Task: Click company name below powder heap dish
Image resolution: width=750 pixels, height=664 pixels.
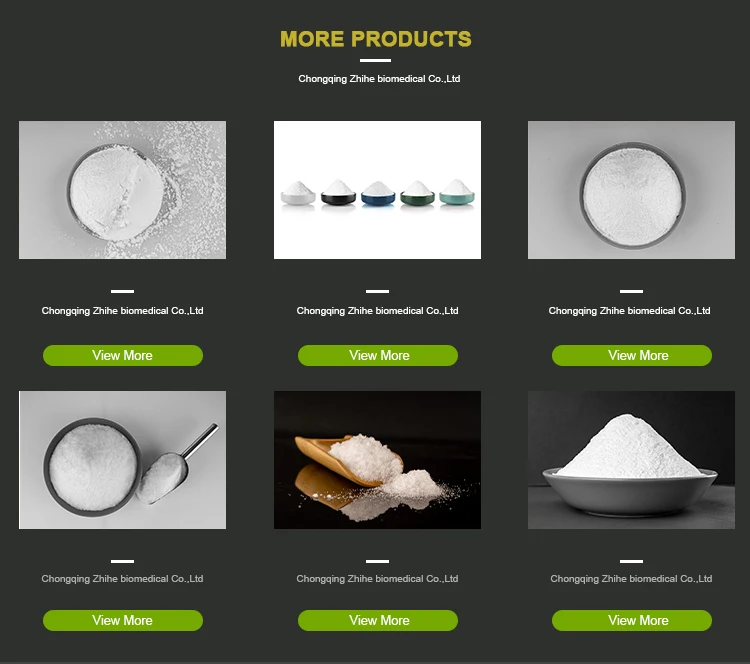Action: 631,579
